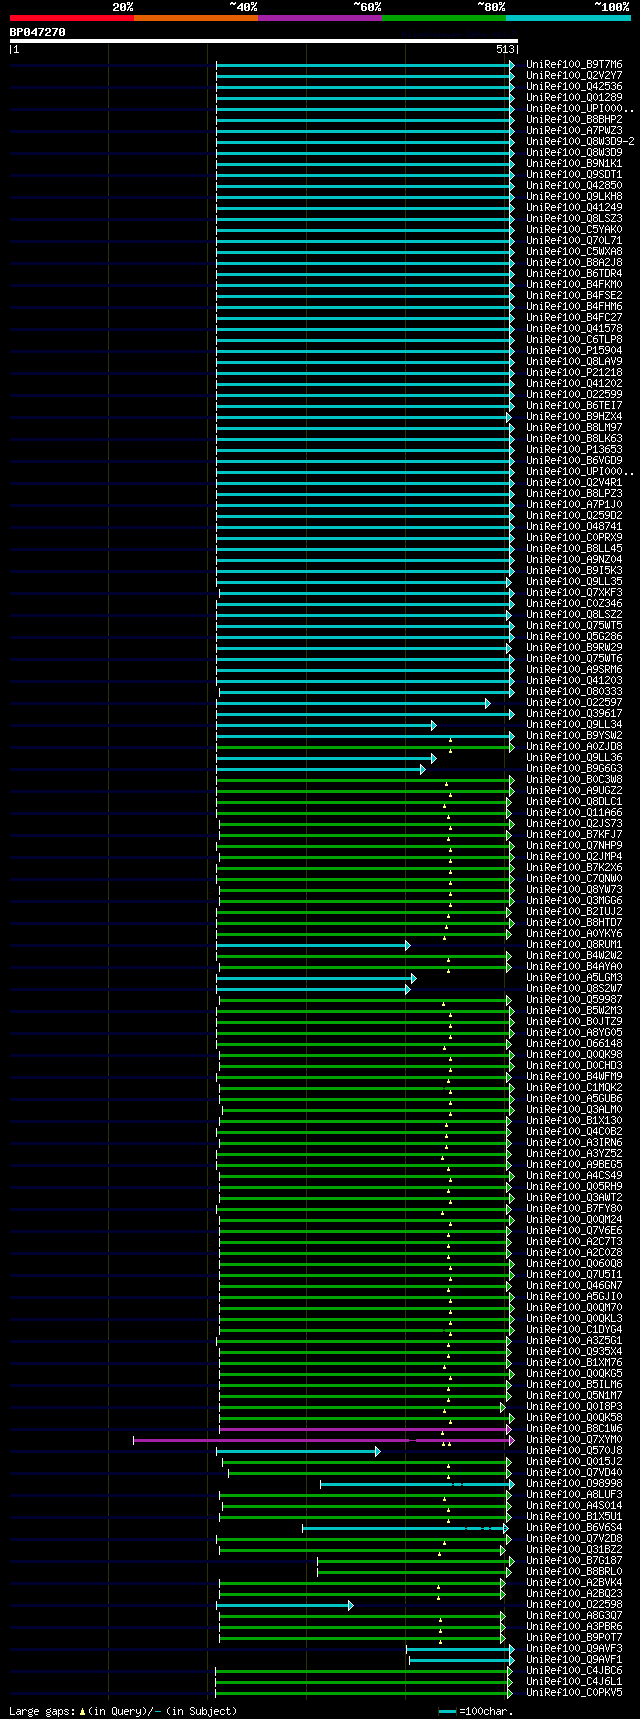Select UniRef100_Q9SDT1 label
Screen dimensions: 640x1719
(574, 175)
